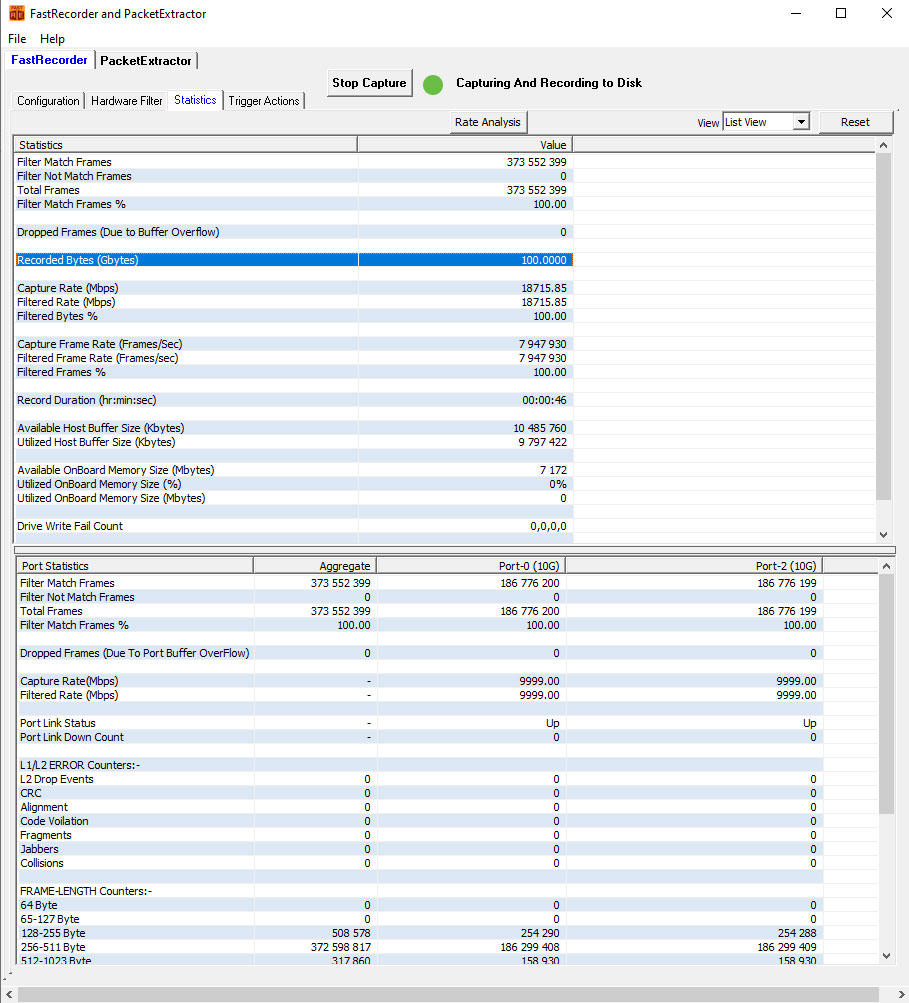Select the 256-511 Byte frame-length row

[420, 947]
